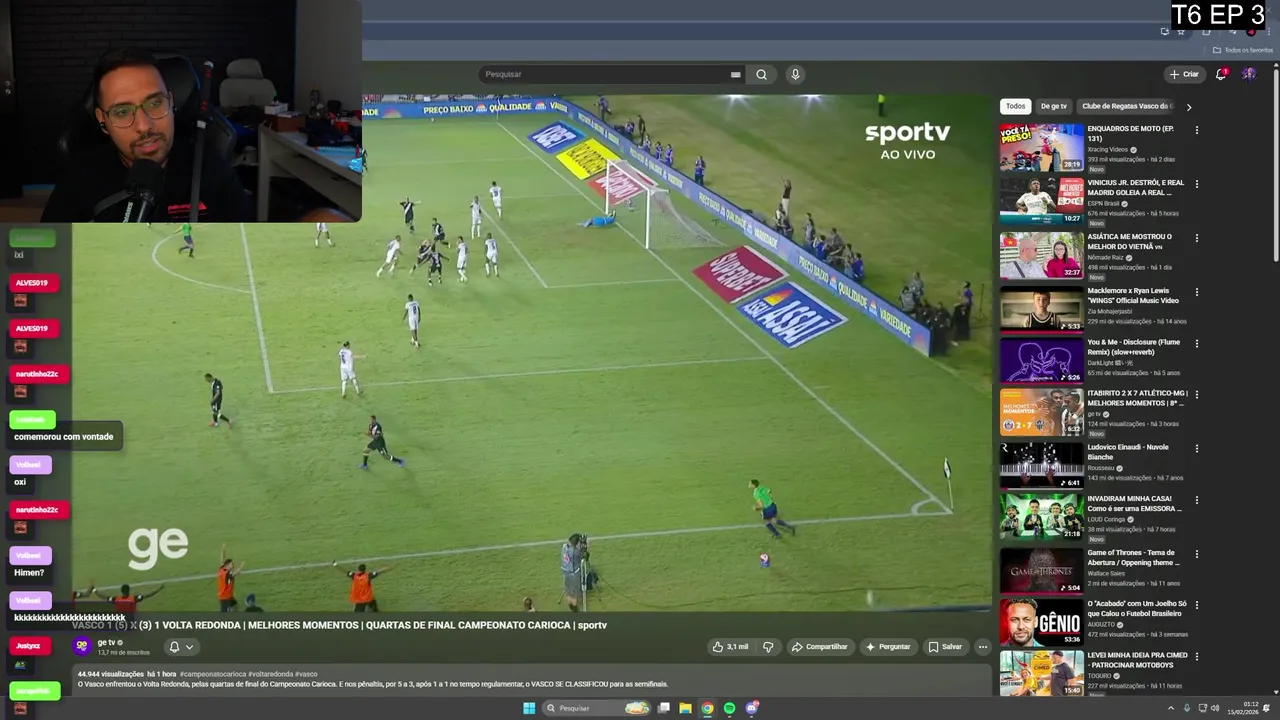Open INVADIRAM MINHA CASA thumbnail
This screenshot has width=1280, height=720.
(1041, 517)
